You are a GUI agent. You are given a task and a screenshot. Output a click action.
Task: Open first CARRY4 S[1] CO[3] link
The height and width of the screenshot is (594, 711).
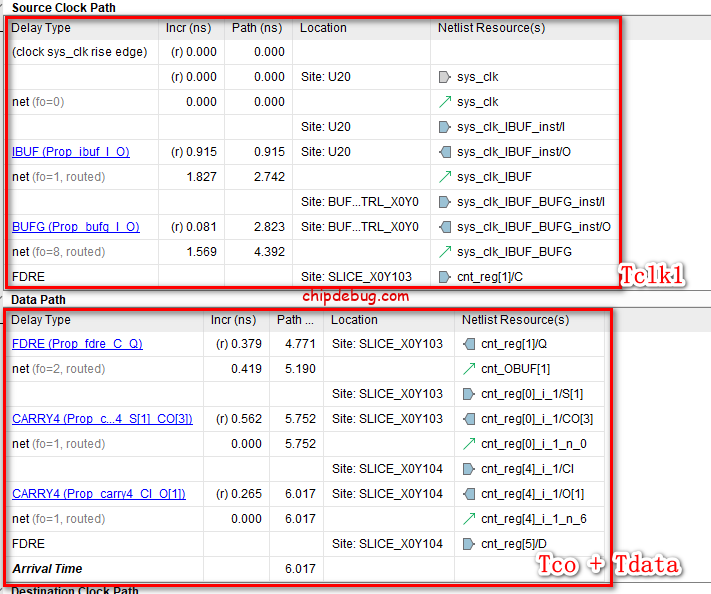[100, 419]
